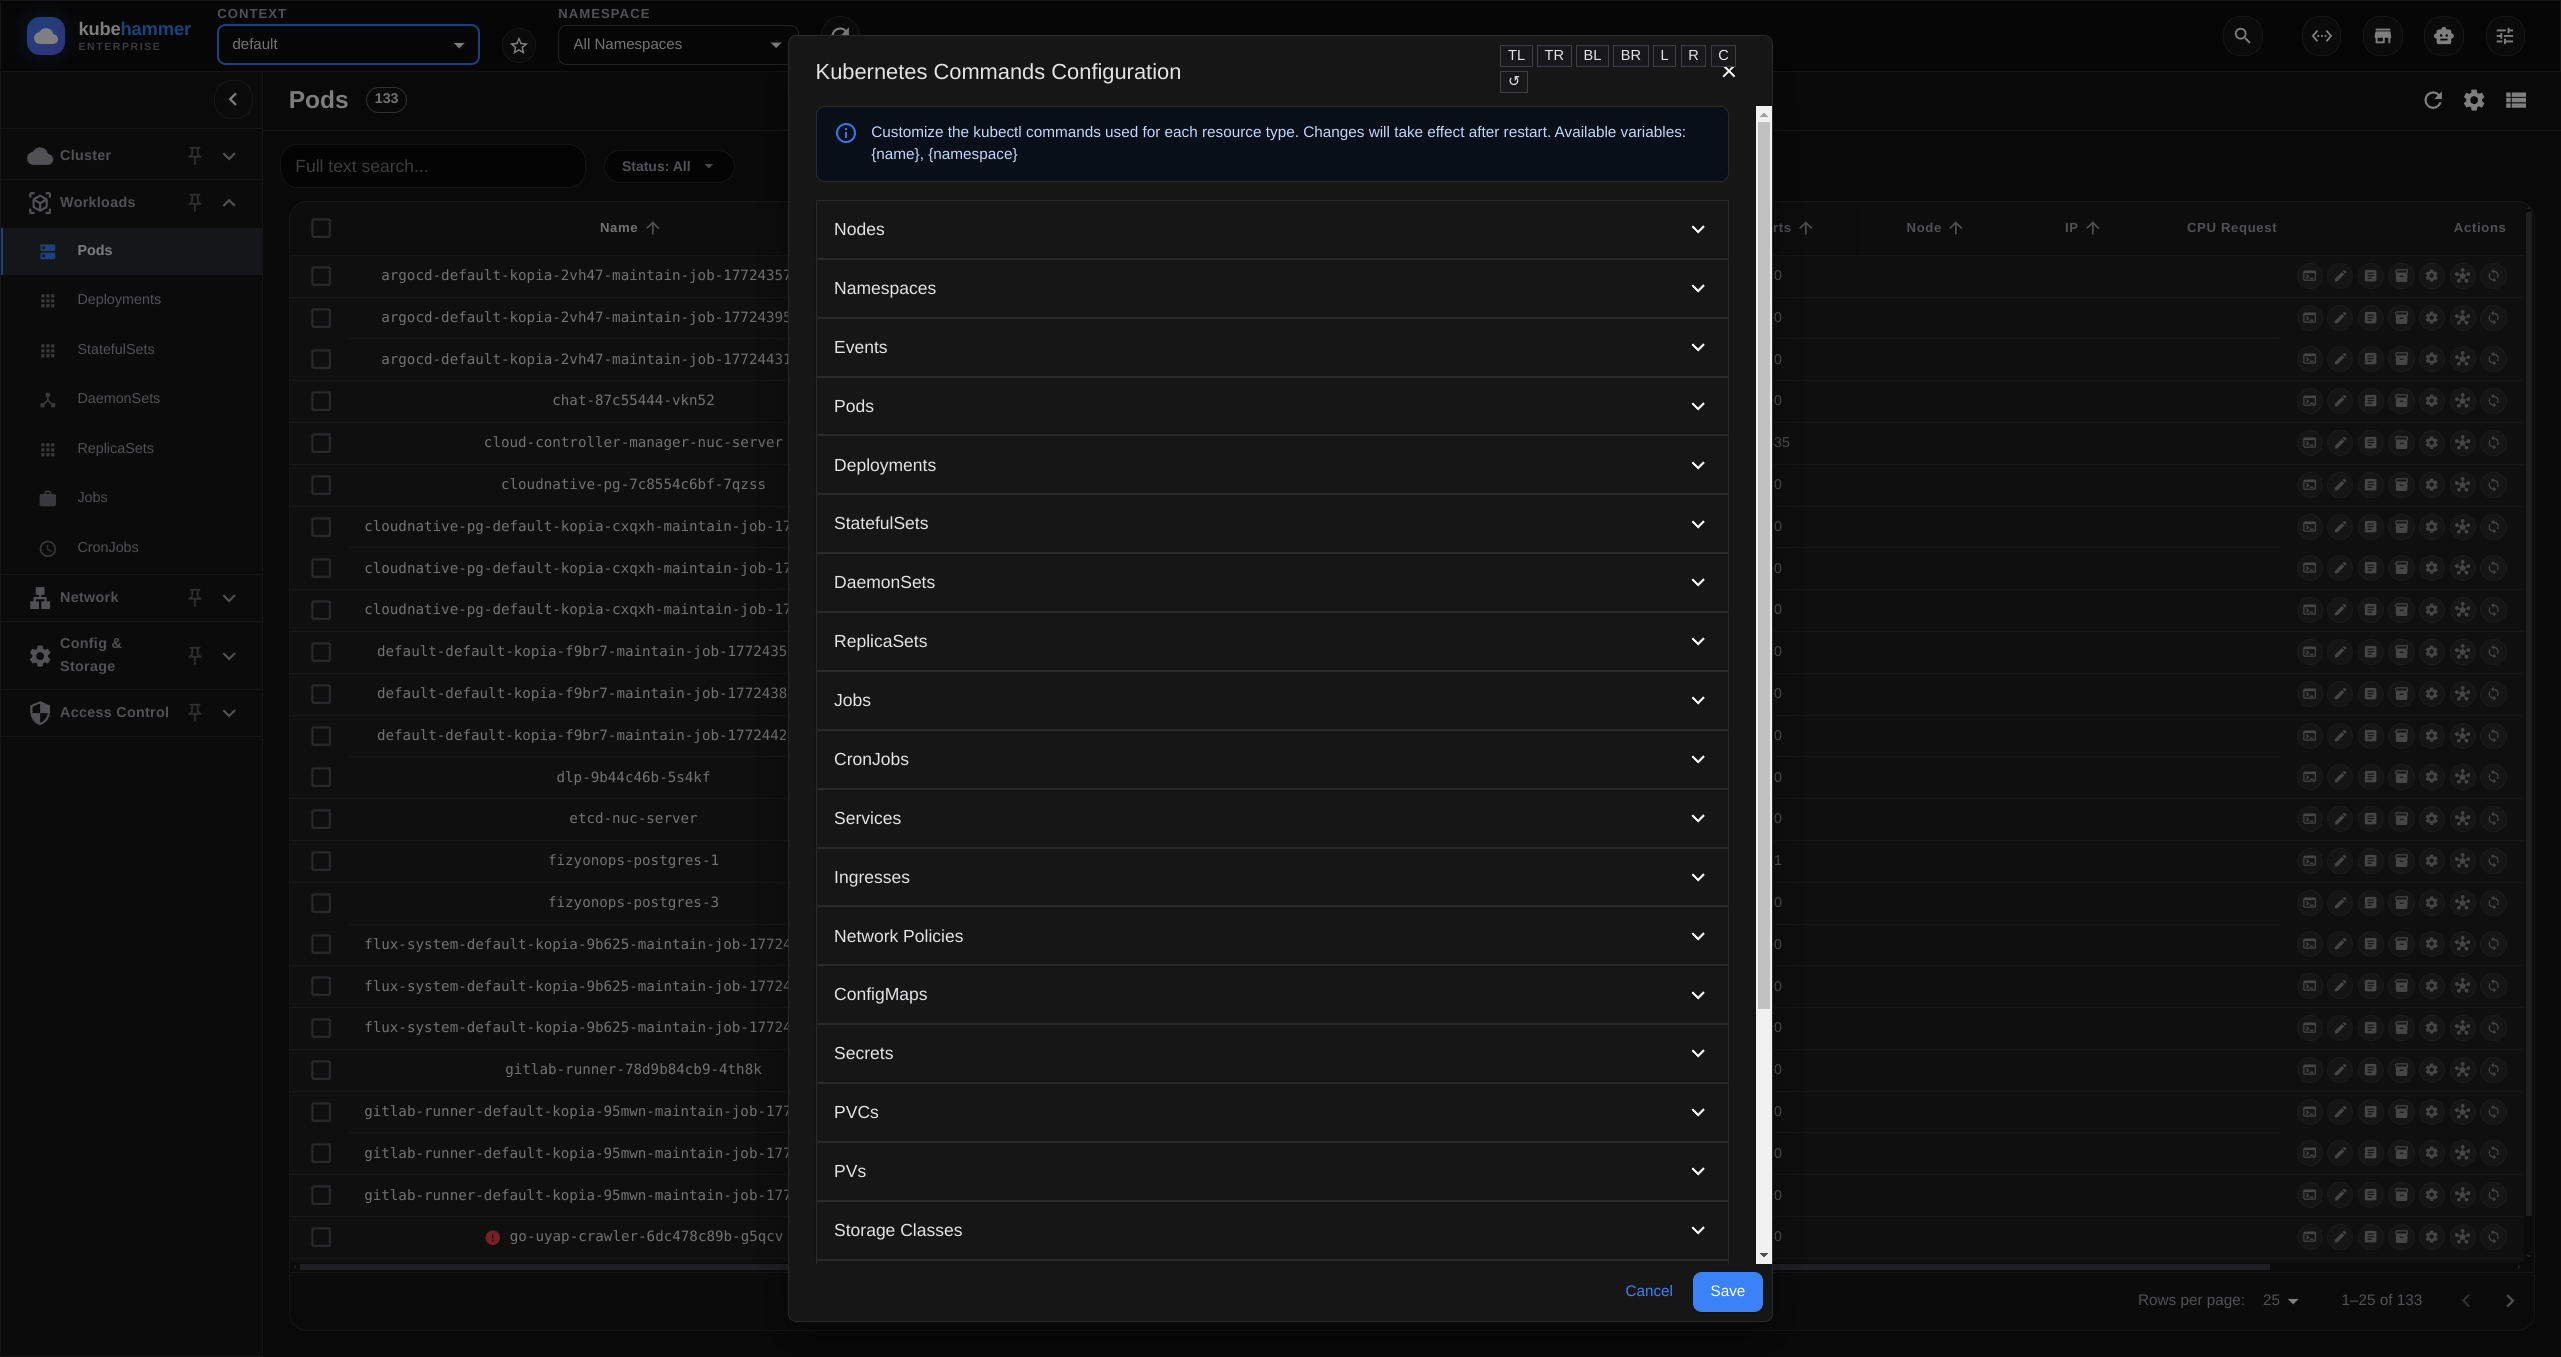The width and height of the screenshot is (2561, 1357).
Task: Pin the Network section
Action: point(195,597)
